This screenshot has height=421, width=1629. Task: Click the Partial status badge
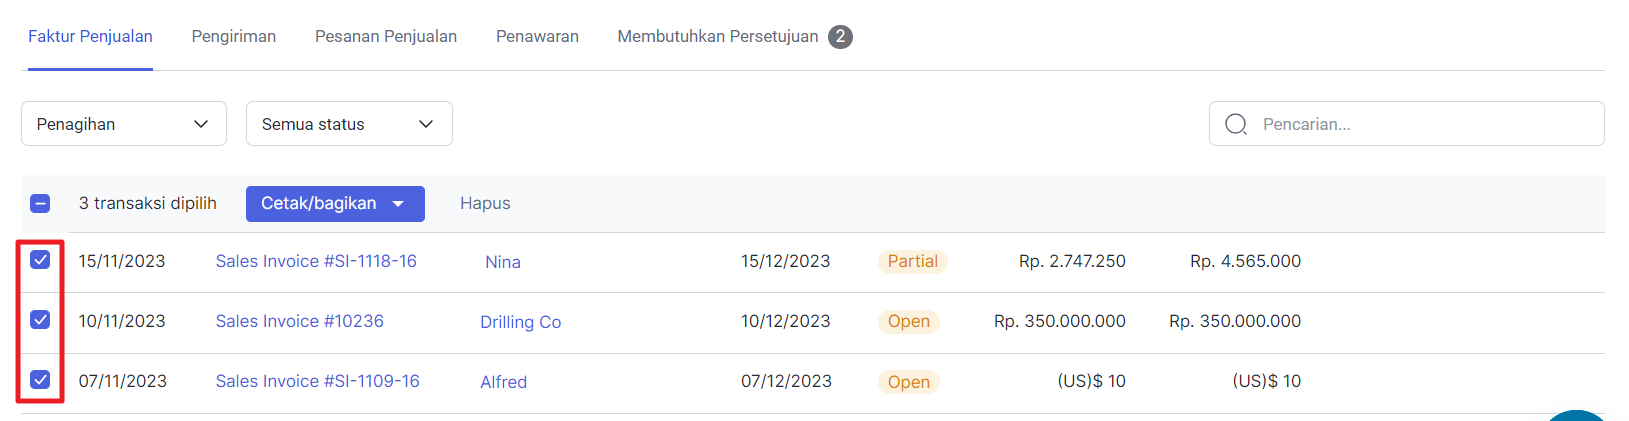(x=912, y=261)
